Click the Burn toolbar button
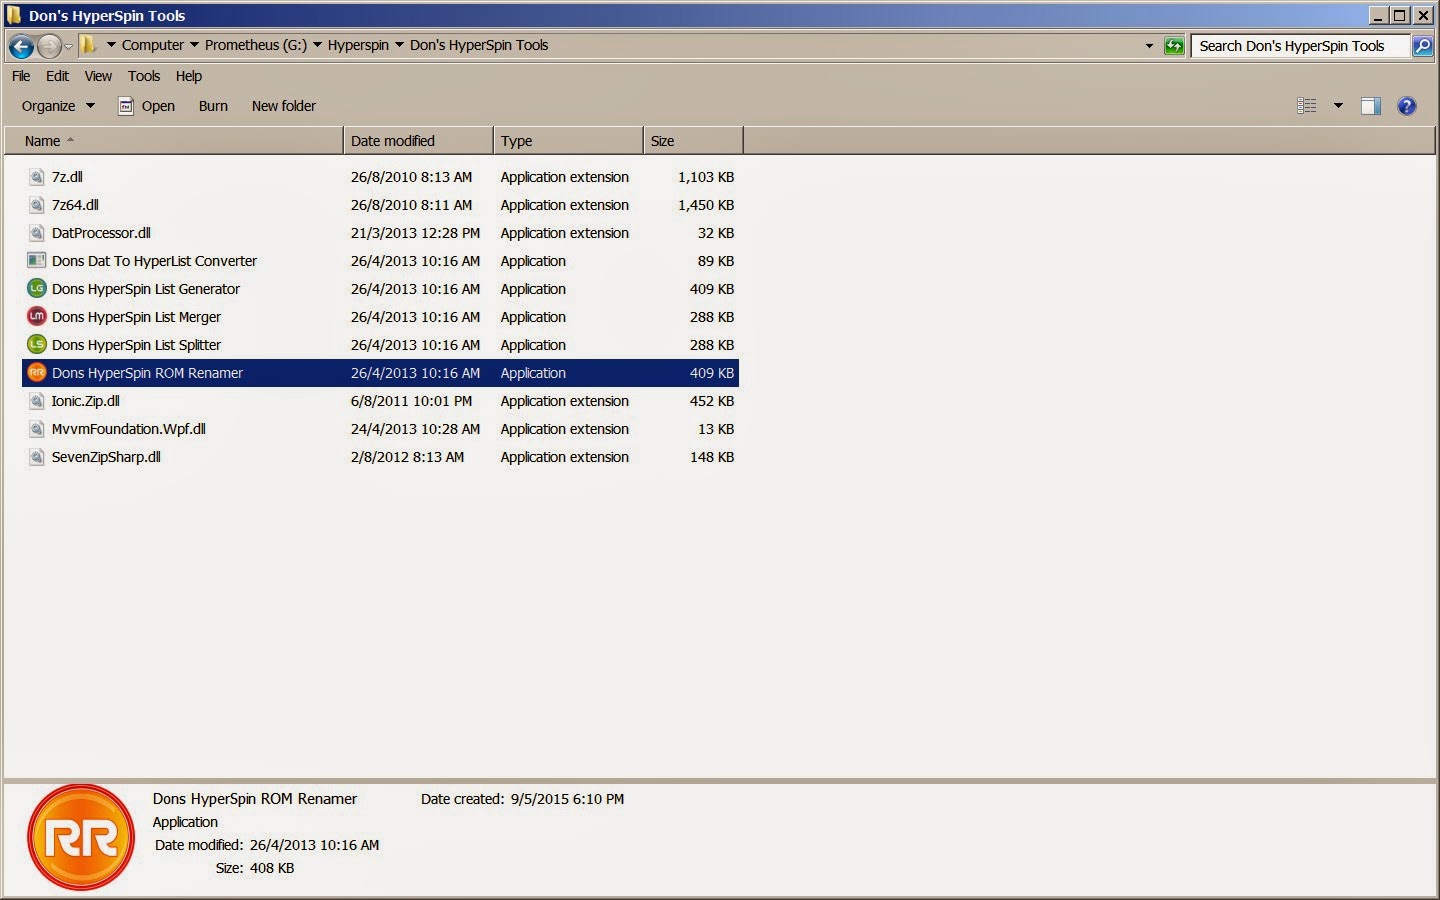 (x=213, y=106)
